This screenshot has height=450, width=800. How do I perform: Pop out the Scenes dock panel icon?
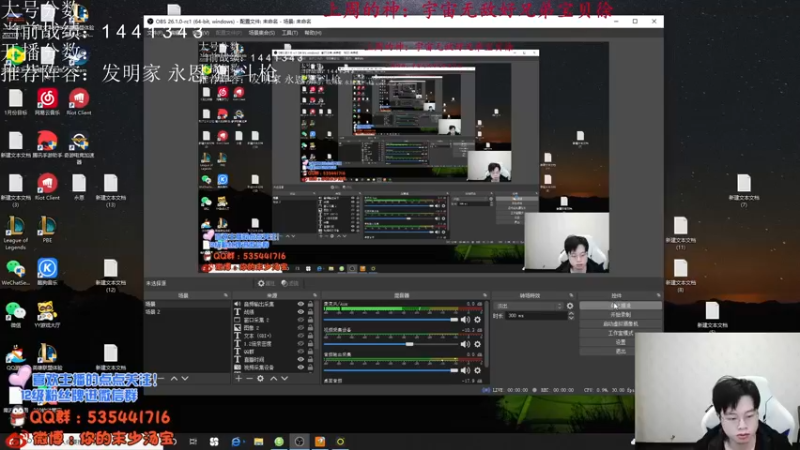(x=226, y=295)
